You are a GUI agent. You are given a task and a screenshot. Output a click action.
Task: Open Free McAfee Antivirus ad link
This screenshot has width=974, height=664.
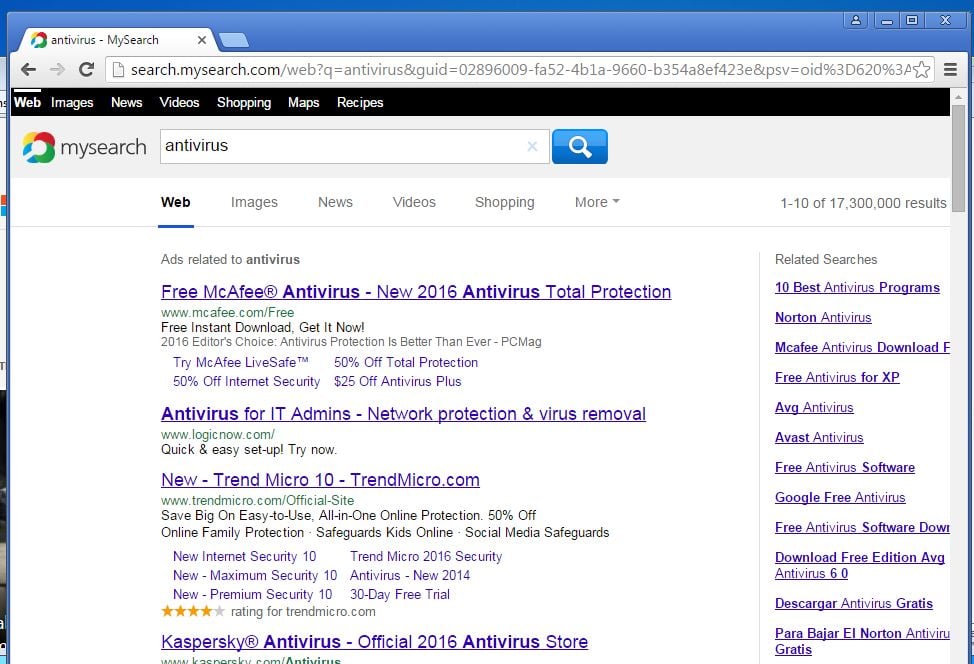416,291
